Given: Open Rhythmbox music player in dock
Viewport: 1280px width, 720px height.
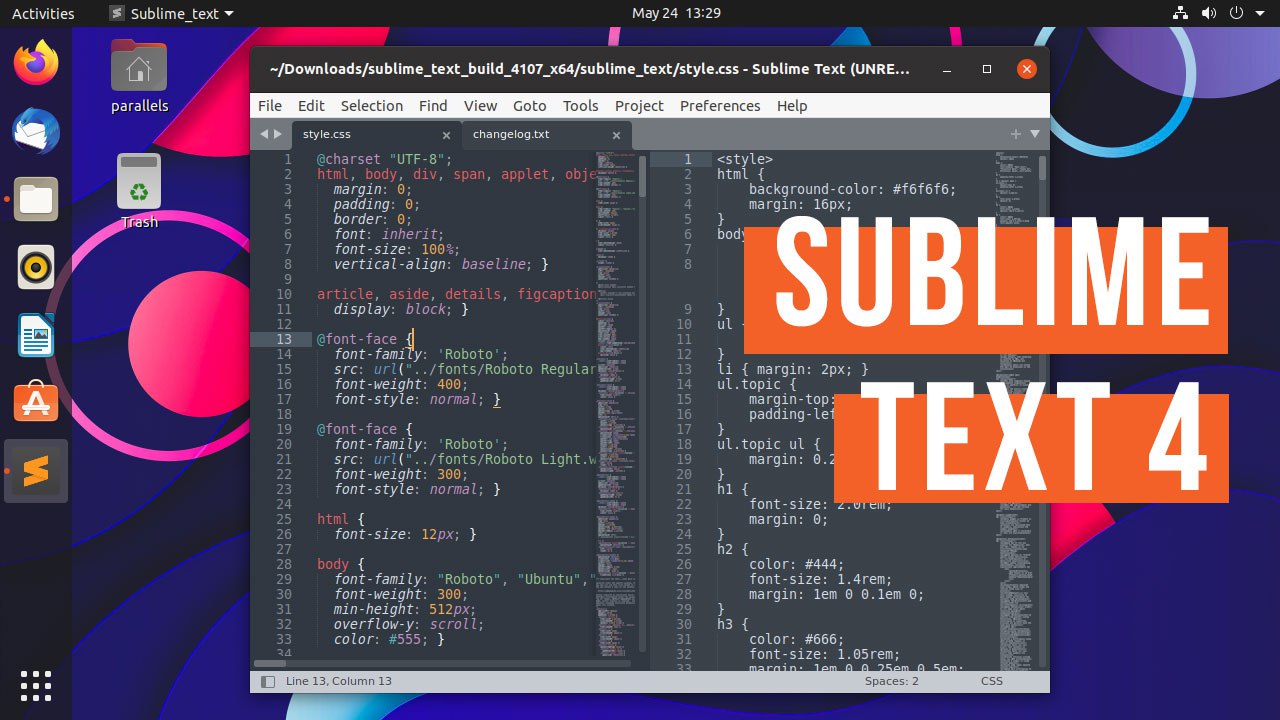Looking at the screenshot, I should tap(36, 267).
